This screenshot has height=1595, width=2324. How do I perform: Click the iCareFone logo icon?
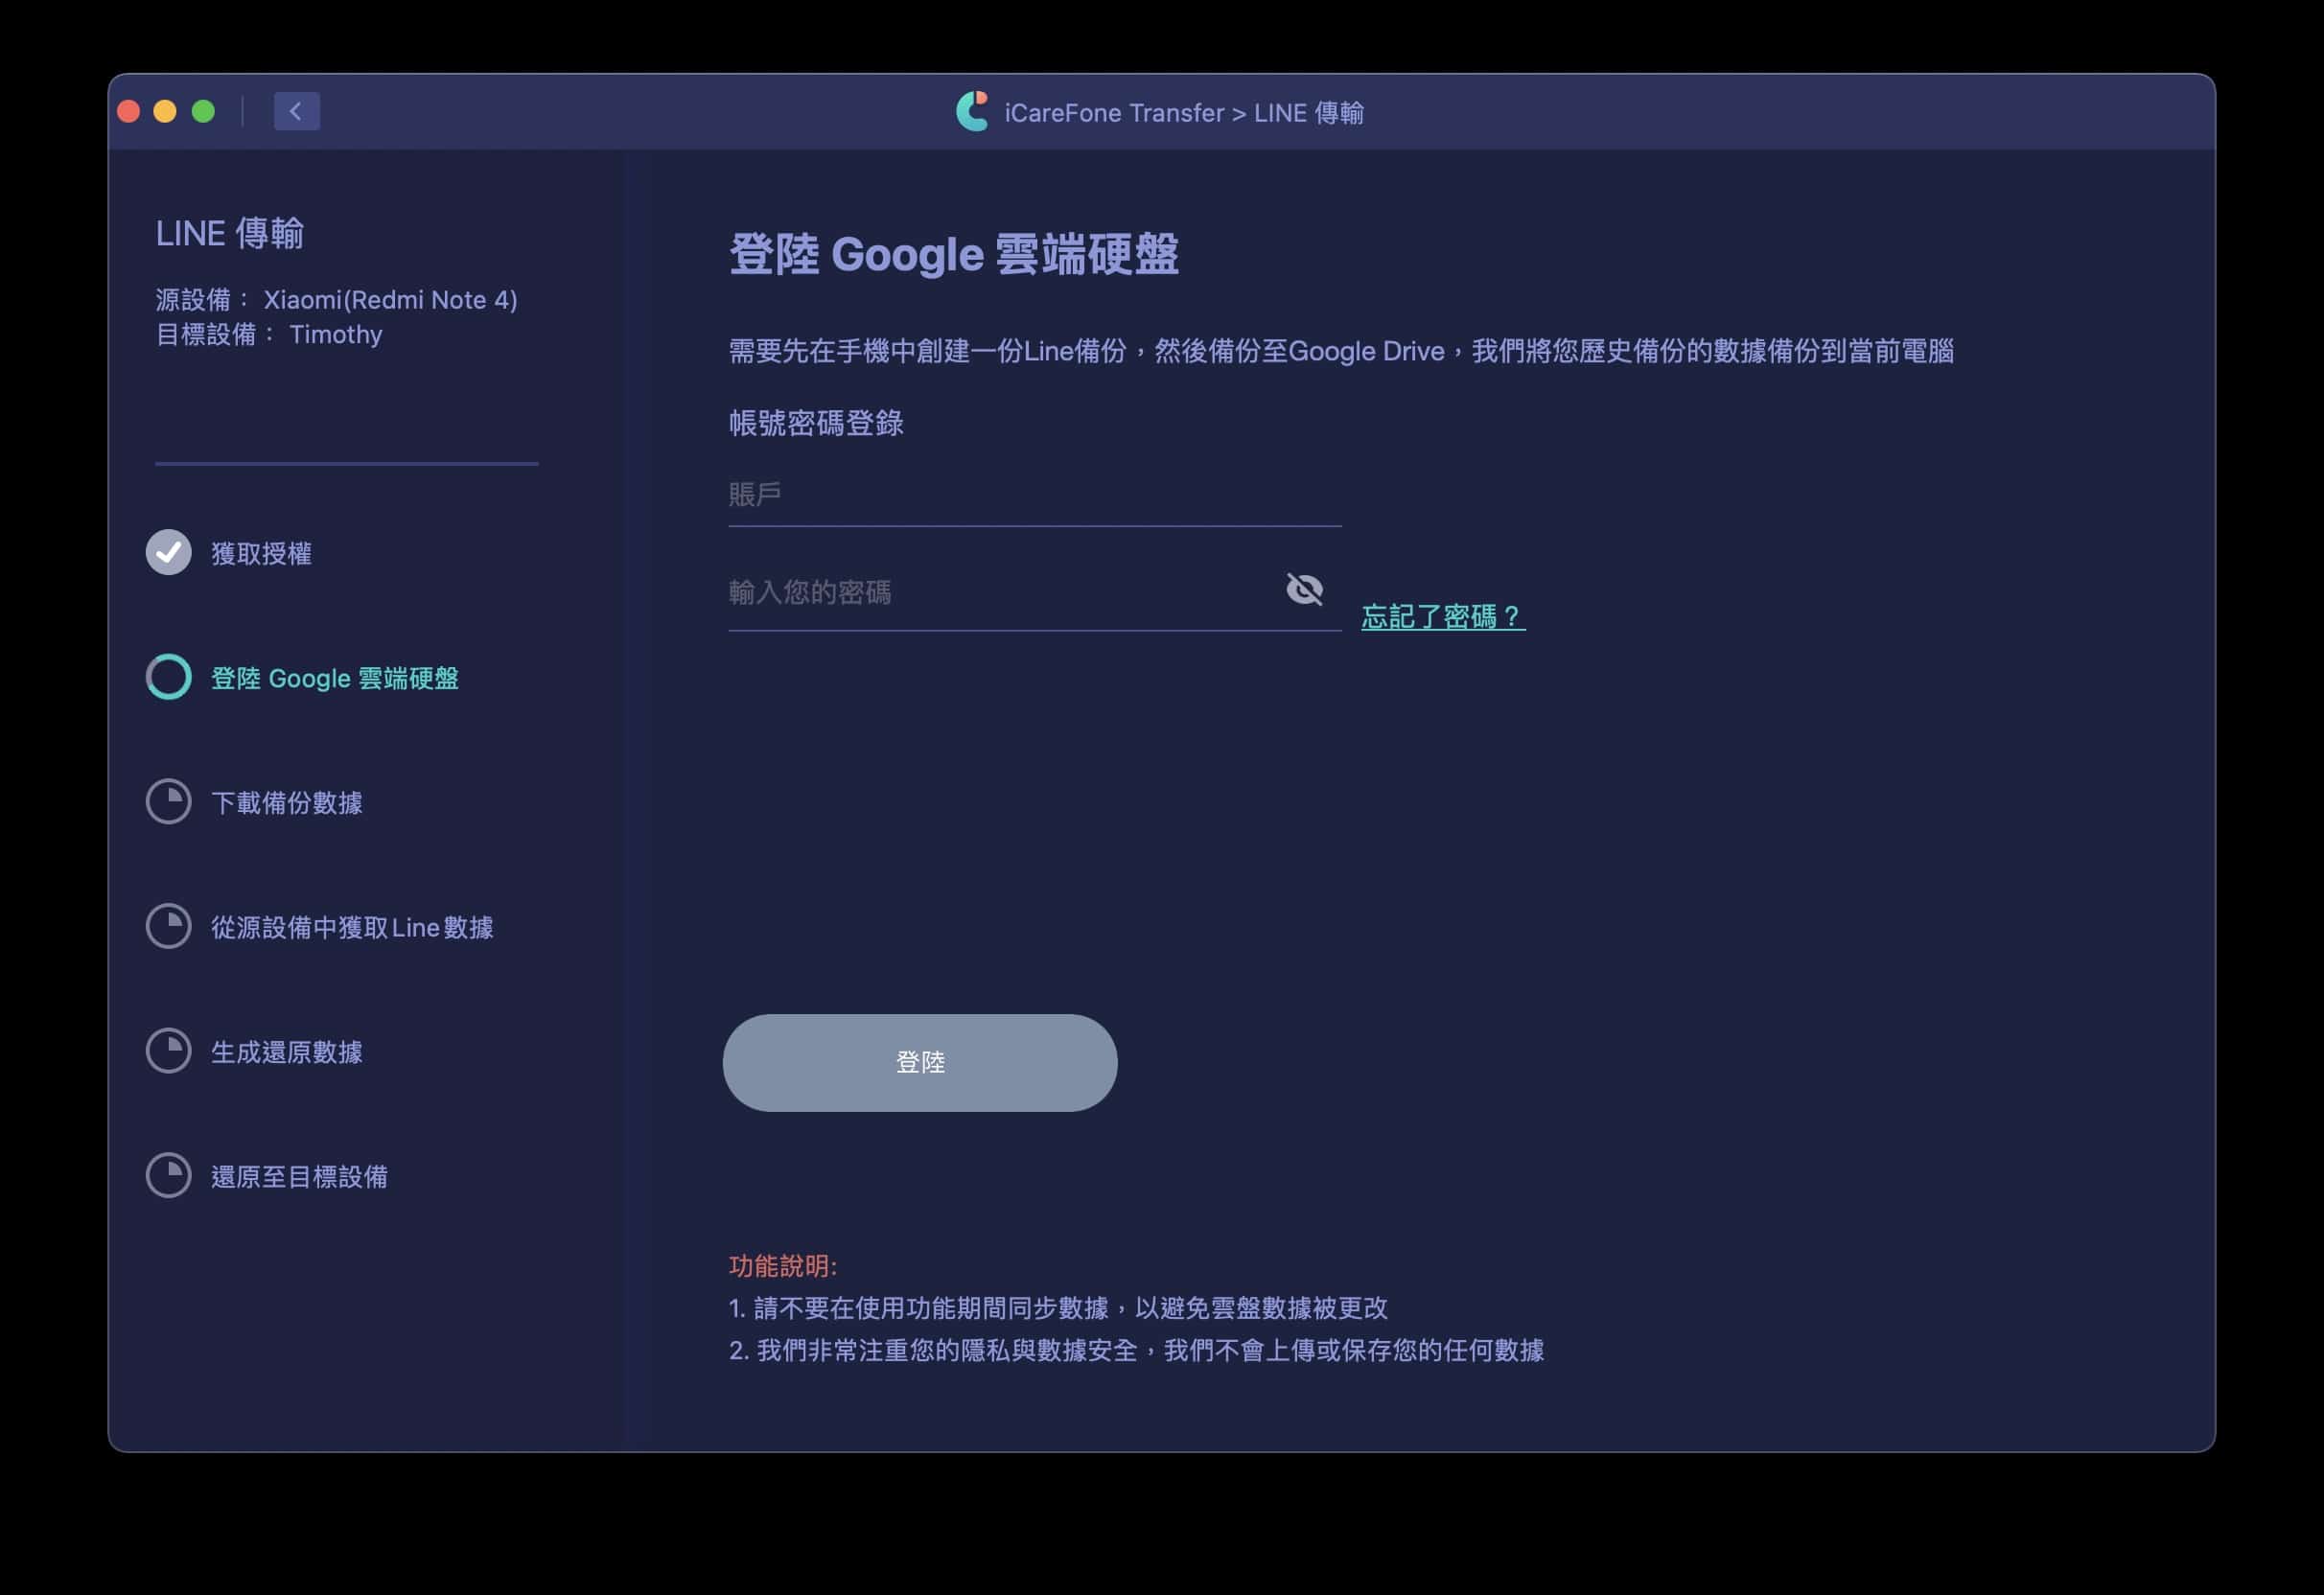click(x=972, y=111)
